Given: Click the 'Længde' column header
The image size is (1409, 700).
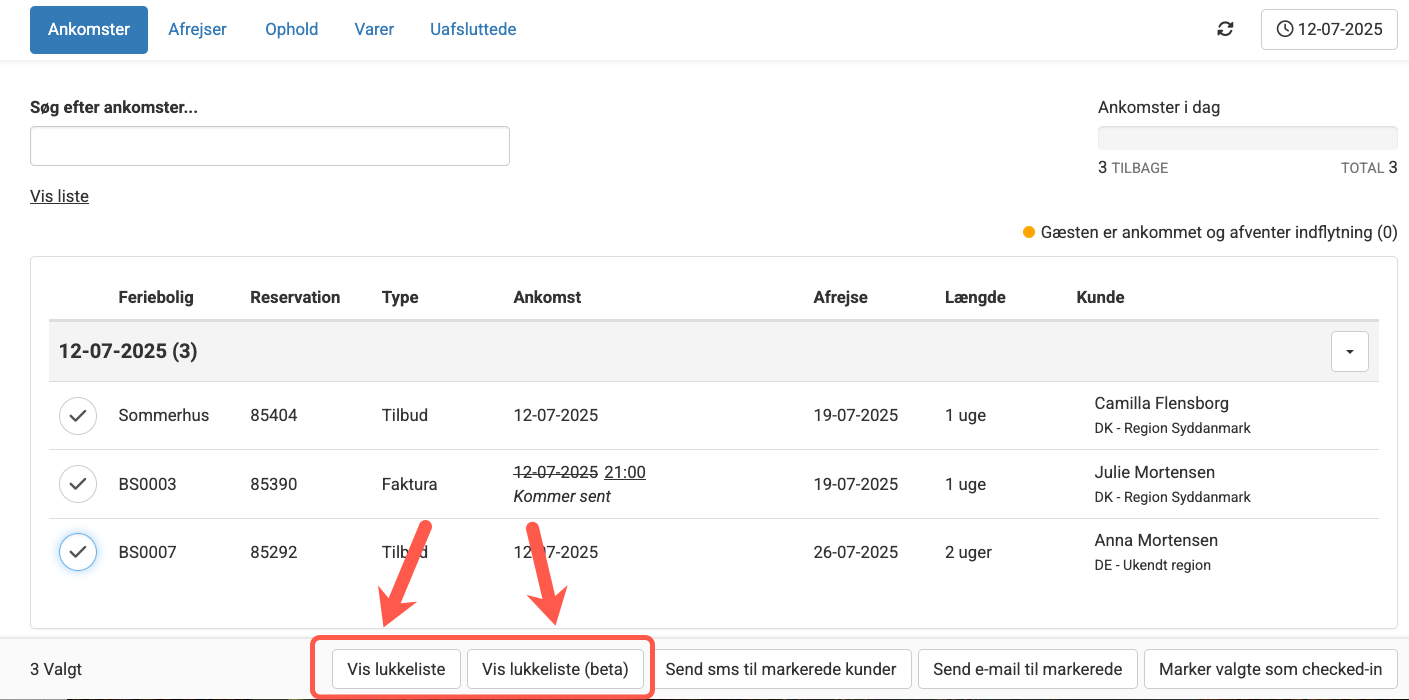Looking at the screenshot, I should point(975,297).
